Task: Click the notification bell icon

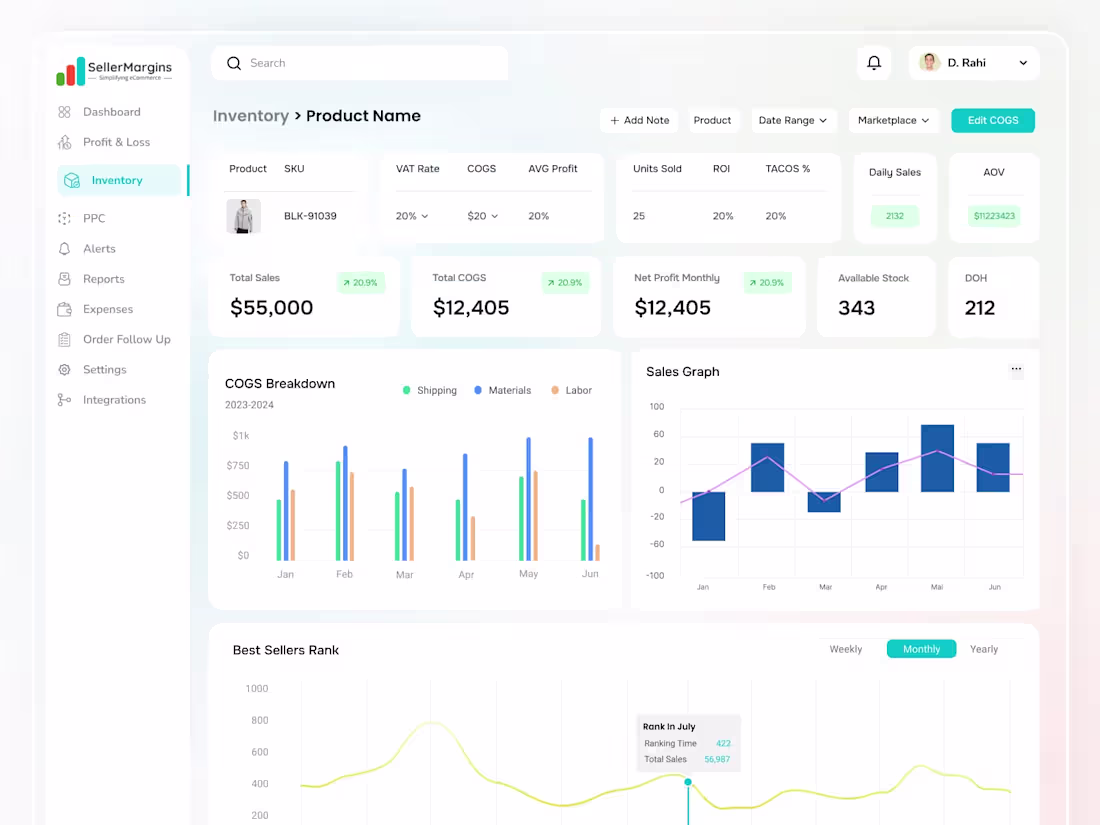Action: pyautogui.click(x=874, y=62)
